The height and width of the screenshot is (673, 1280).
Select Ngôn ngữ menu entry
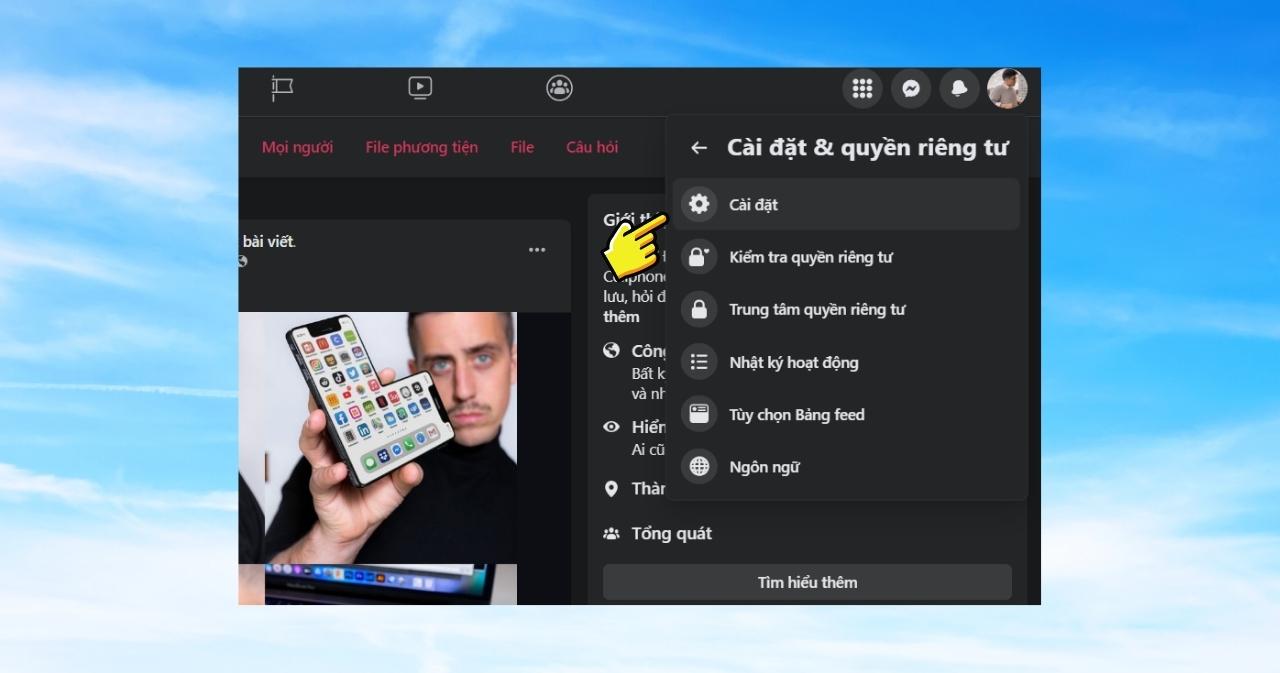(x=846, y=466)
